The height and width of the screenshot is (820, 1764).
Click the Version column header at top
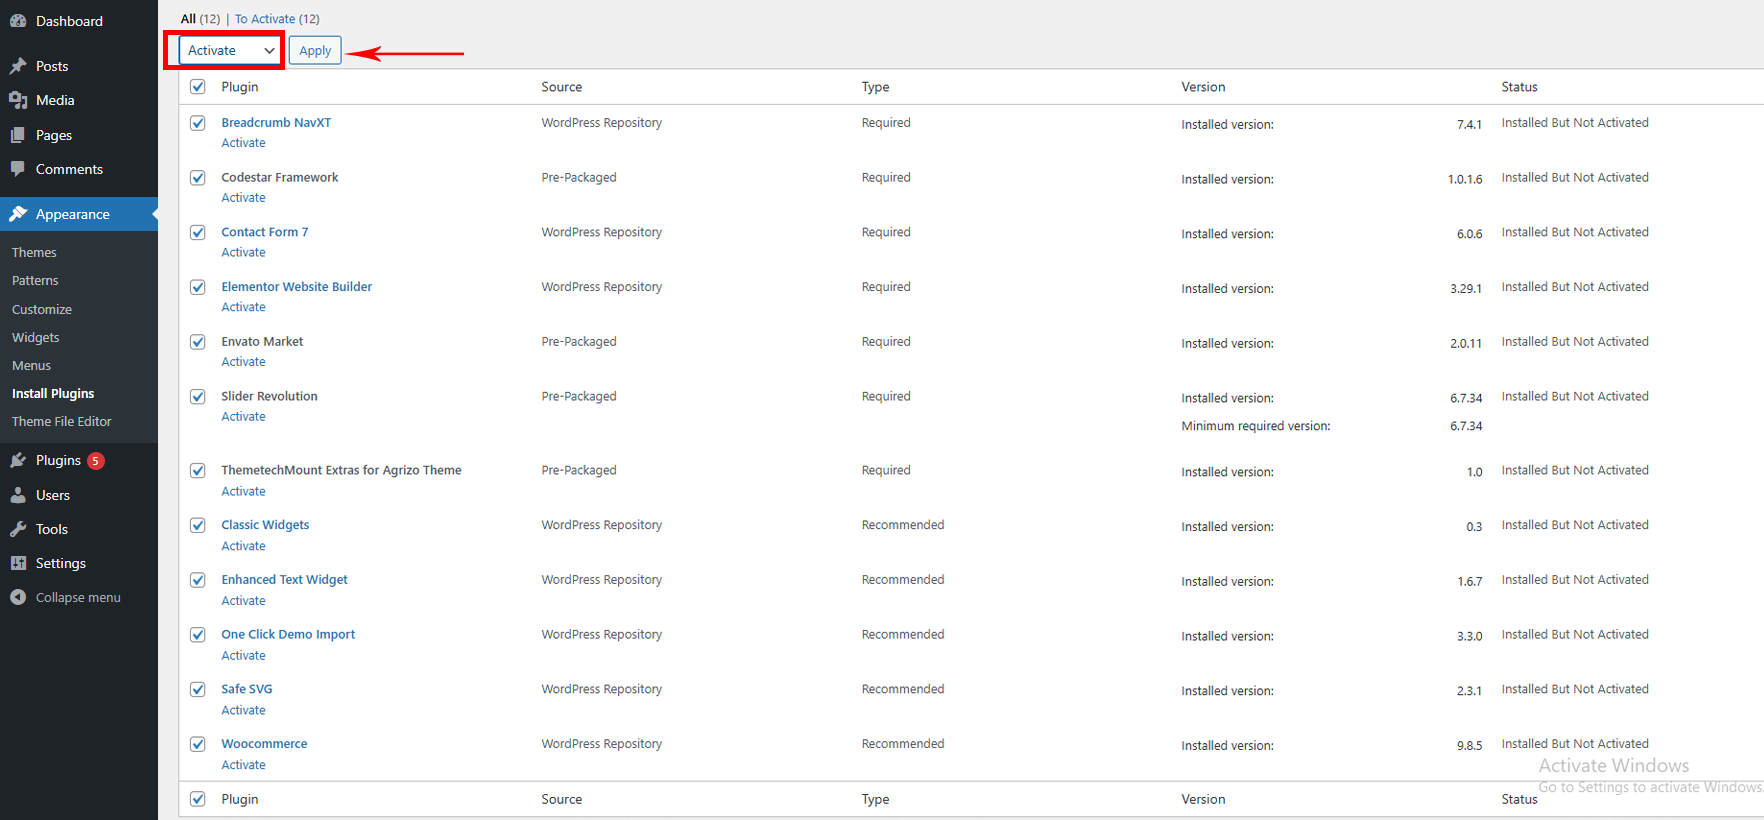coord(1203,87)
